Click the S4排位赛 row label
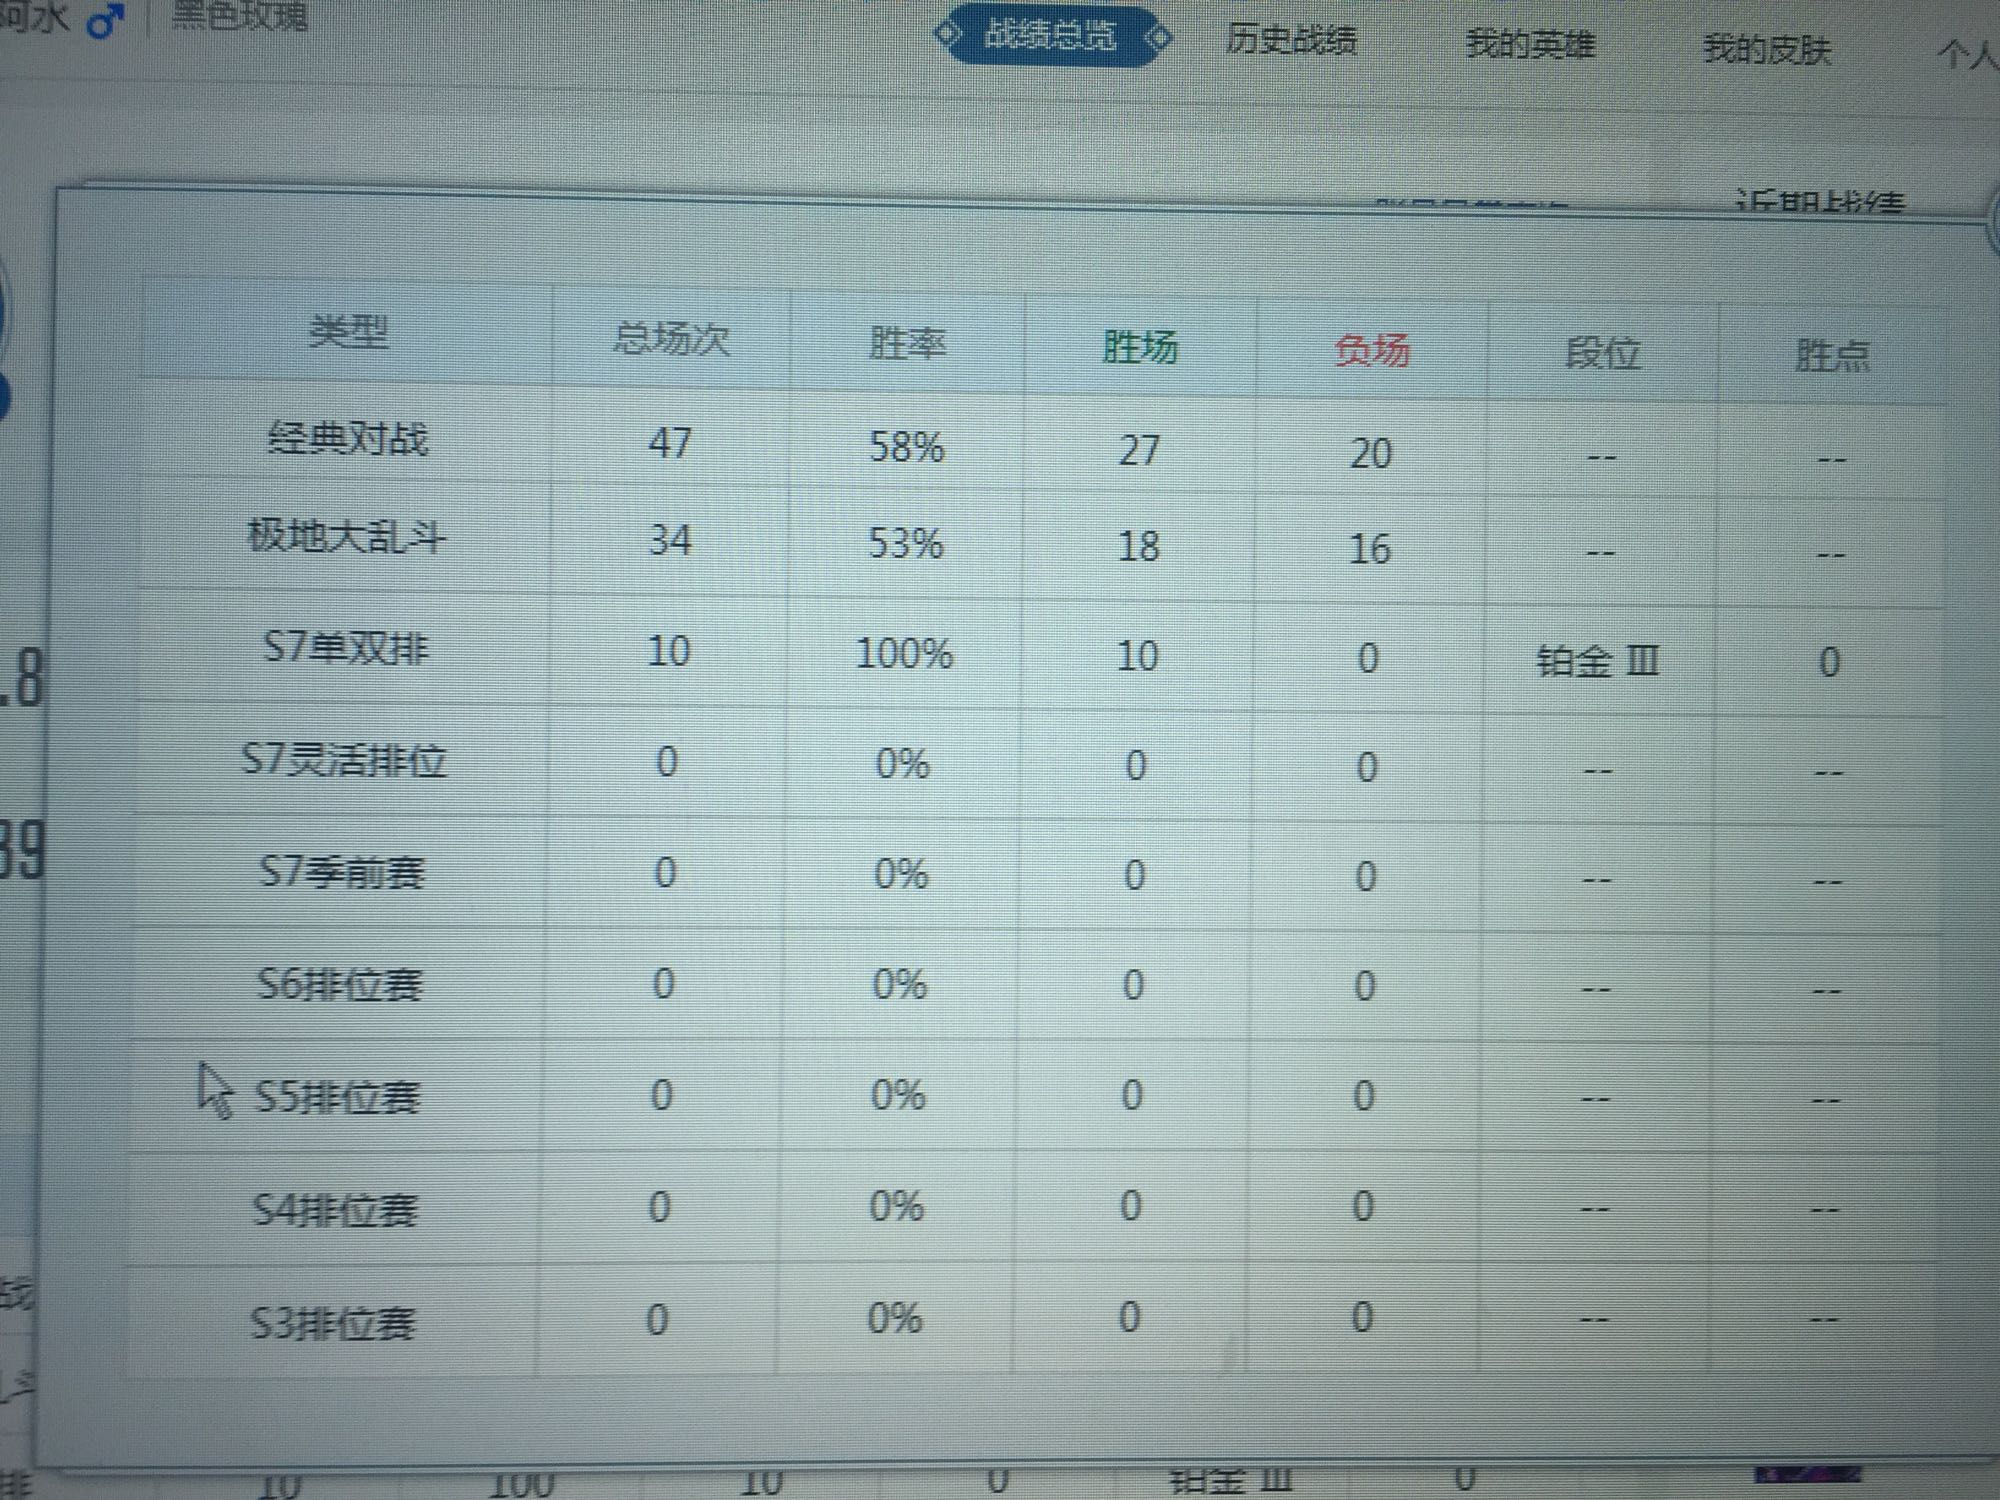The height and width of the screenshot is (1500, 2000). click(x=334, y=1210)
